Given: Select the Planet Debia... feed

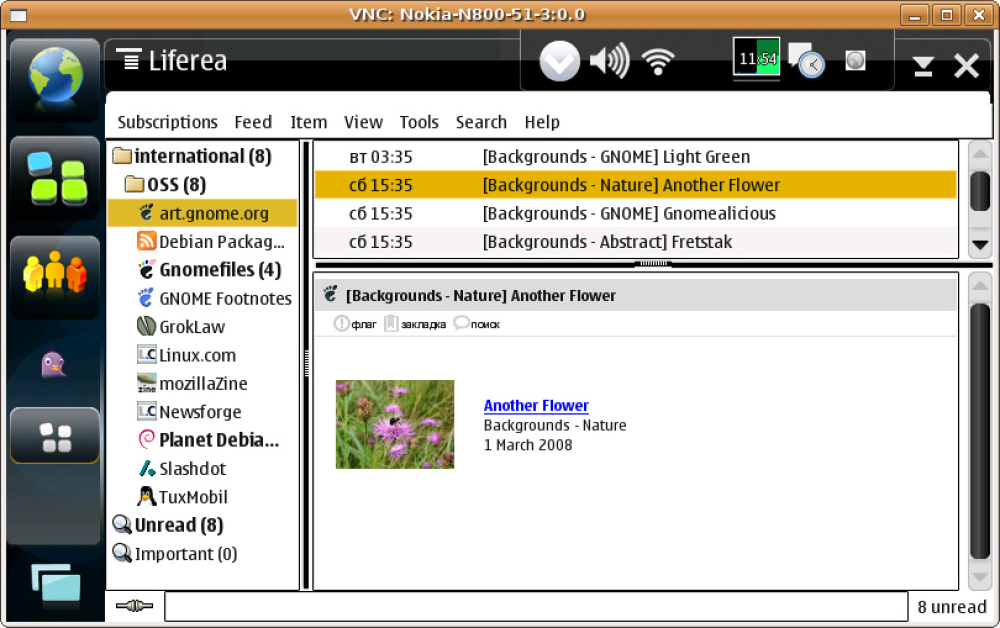Looking at the screenshot, I should coord(203,440).
